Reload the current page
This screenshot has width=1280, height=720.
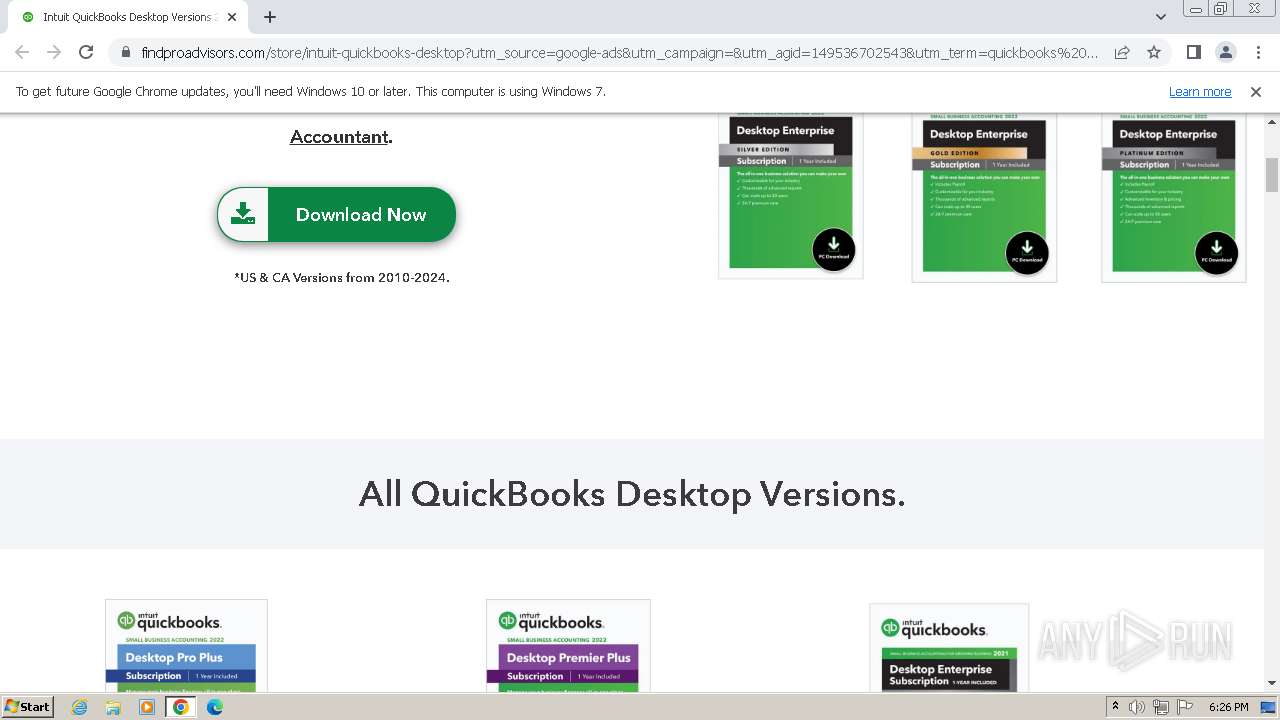point(86,52)
